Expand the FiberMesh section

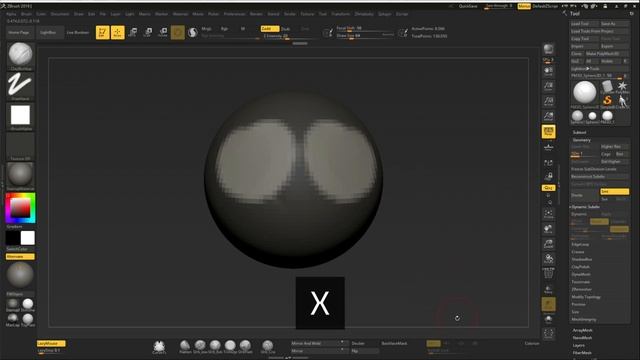click(582, 353)
